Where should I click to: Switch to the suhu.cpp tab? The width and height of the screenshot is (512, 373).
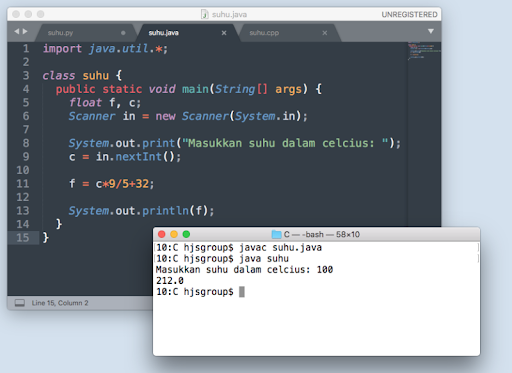tap(264, 33)
